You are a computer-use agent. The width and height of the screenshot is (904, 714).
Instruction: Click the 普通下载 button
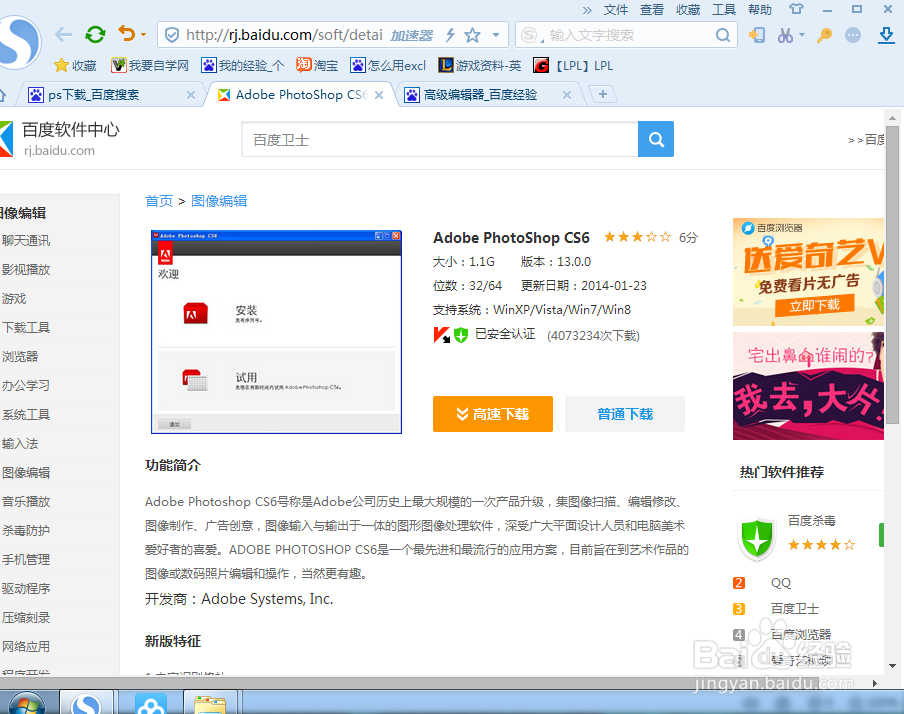tap(624, 414)
